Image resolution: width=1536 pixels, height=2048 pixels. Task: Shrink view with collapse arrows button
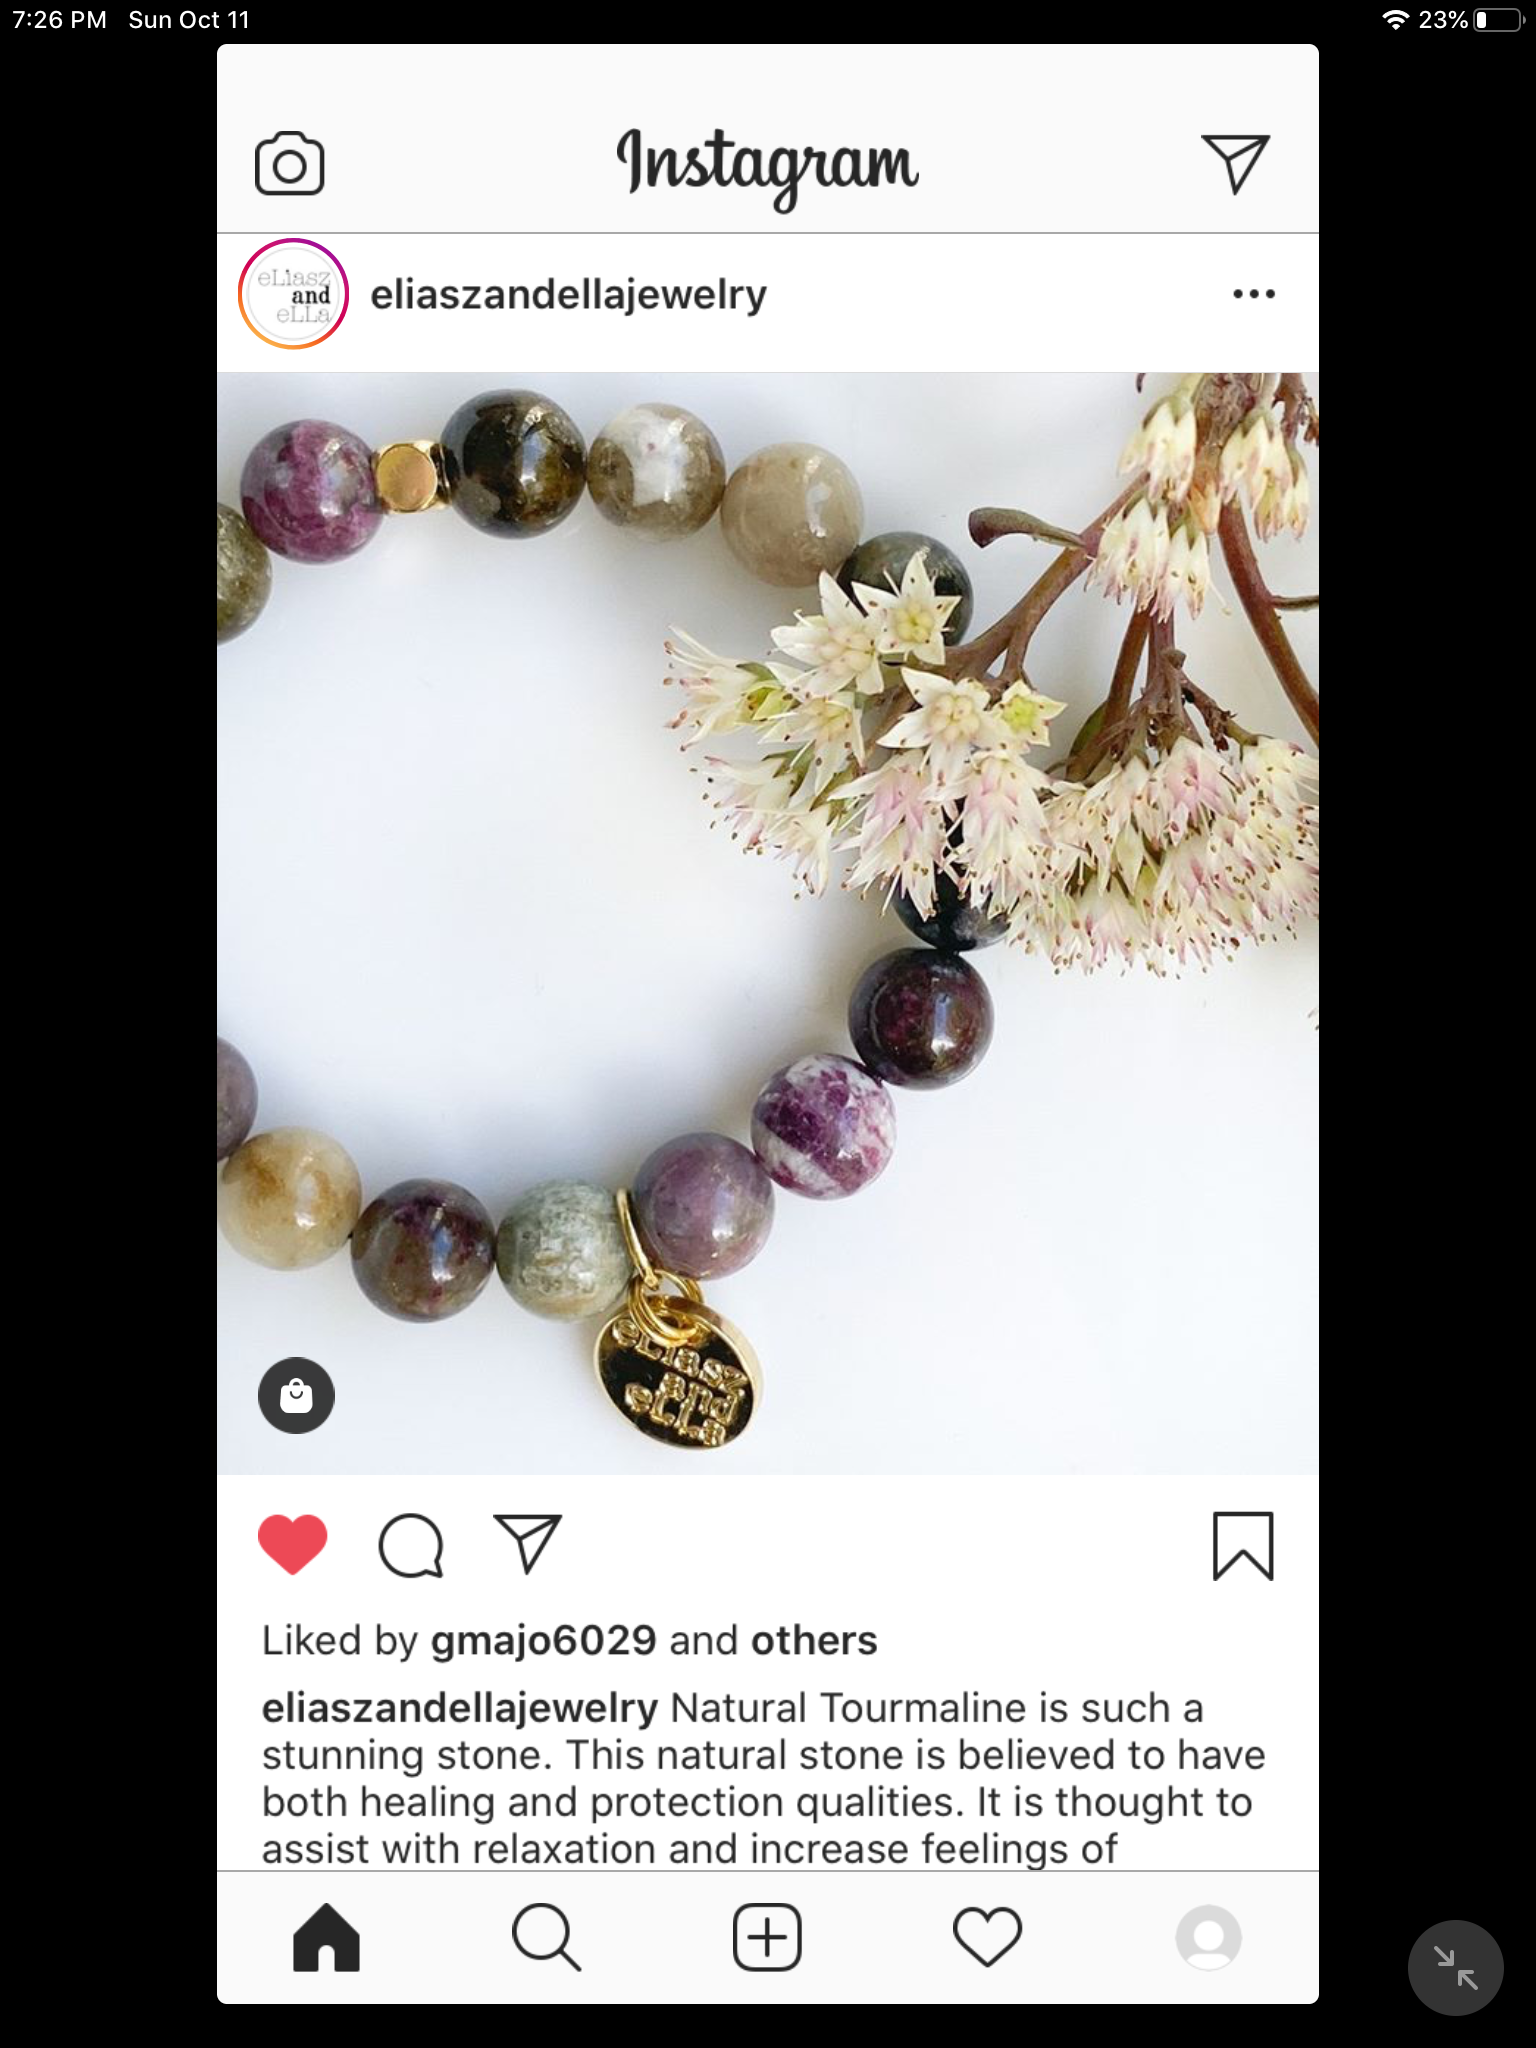(x=1455, y=1968)
